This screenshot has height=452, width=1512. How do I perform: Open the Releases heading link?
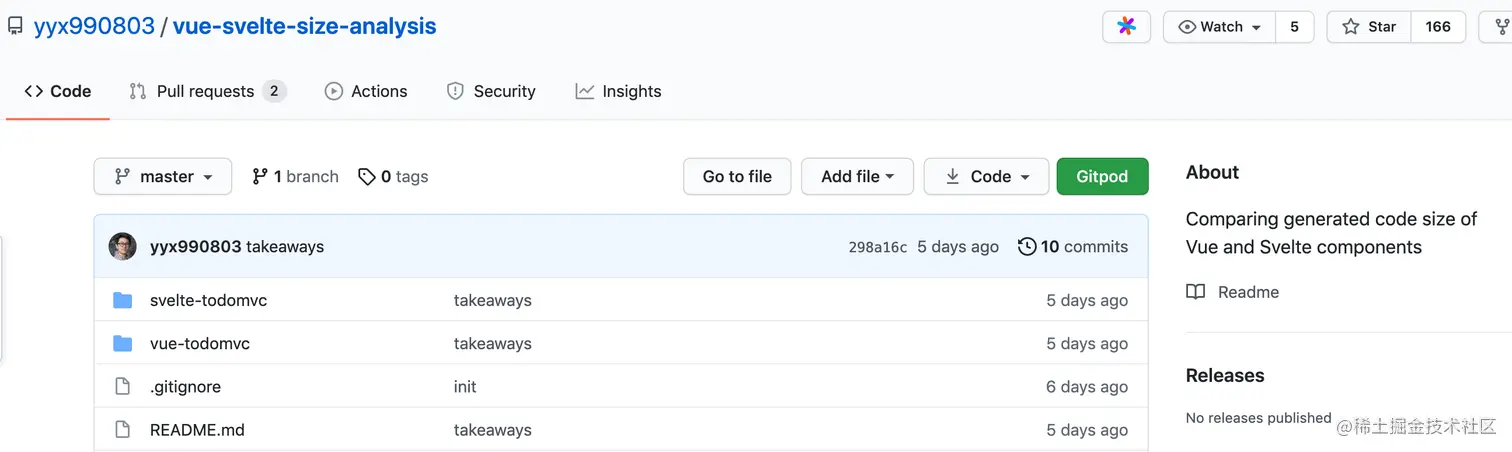(x=1225, y=376)
